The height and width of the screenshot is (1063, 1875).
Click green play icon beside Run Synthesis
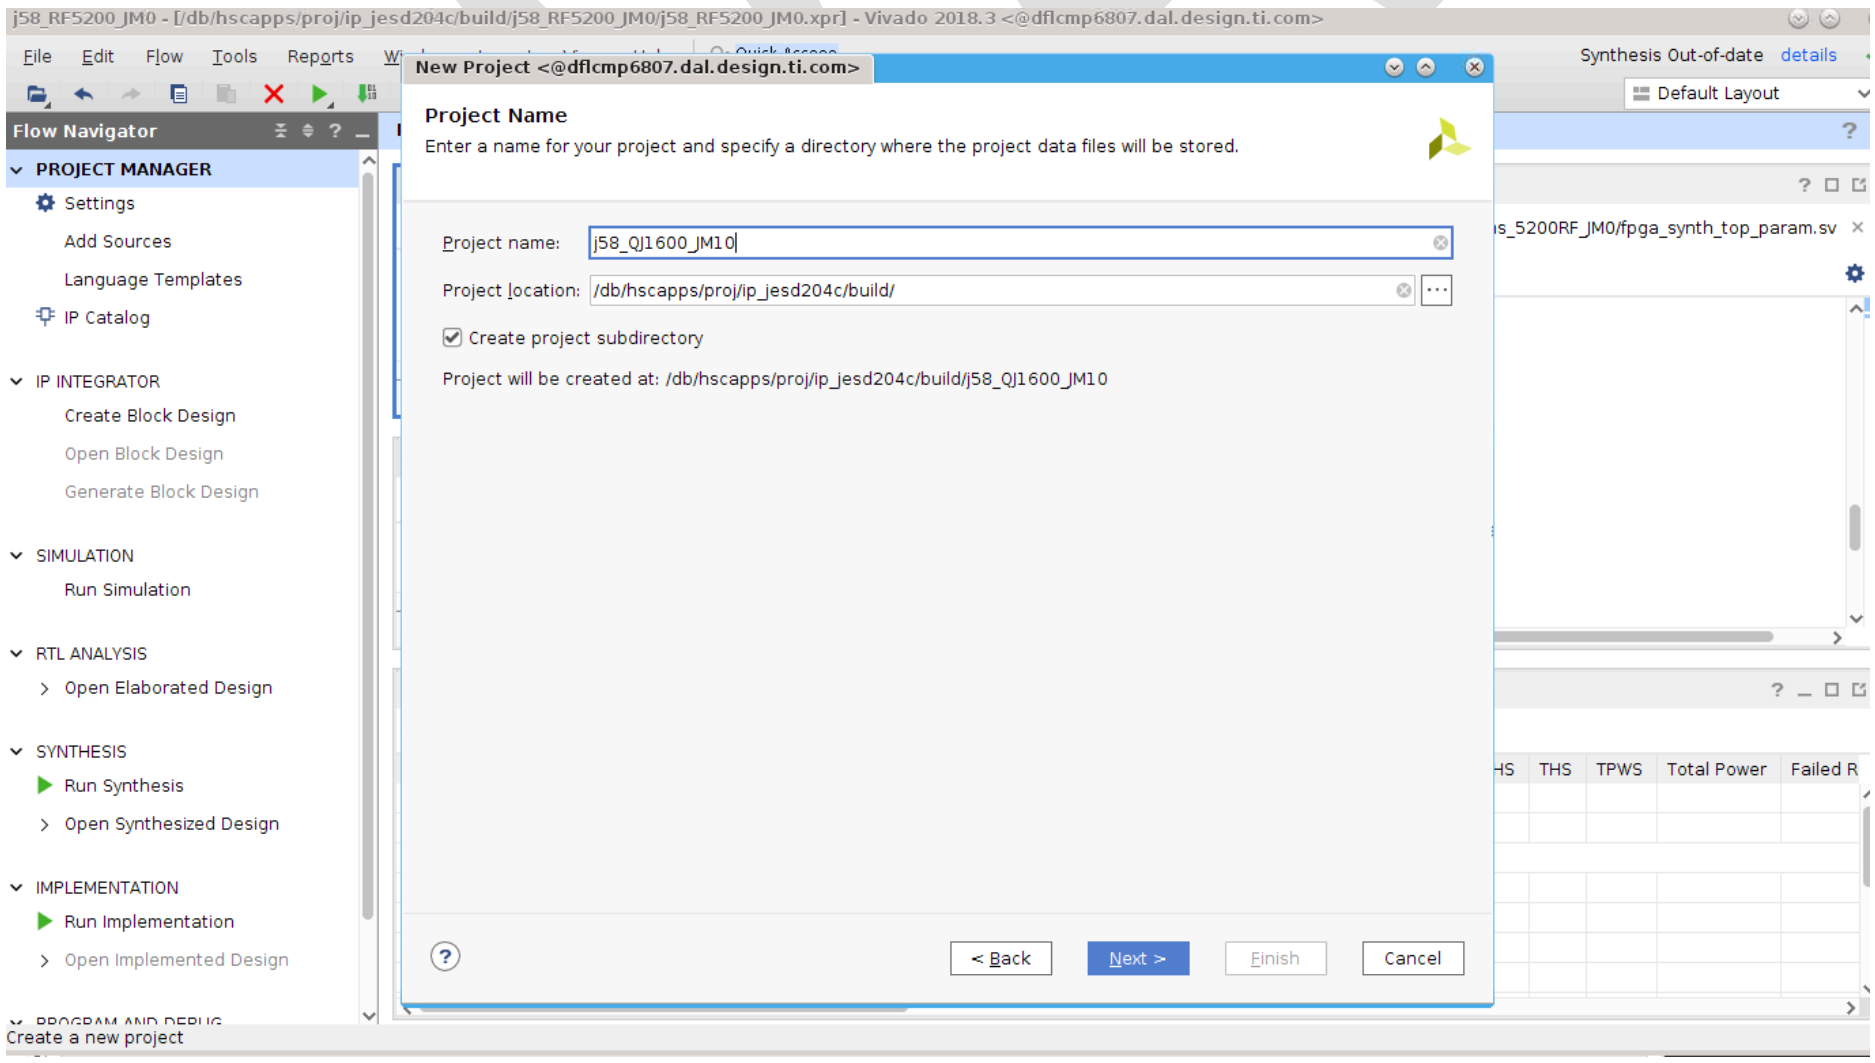(44, 786)
